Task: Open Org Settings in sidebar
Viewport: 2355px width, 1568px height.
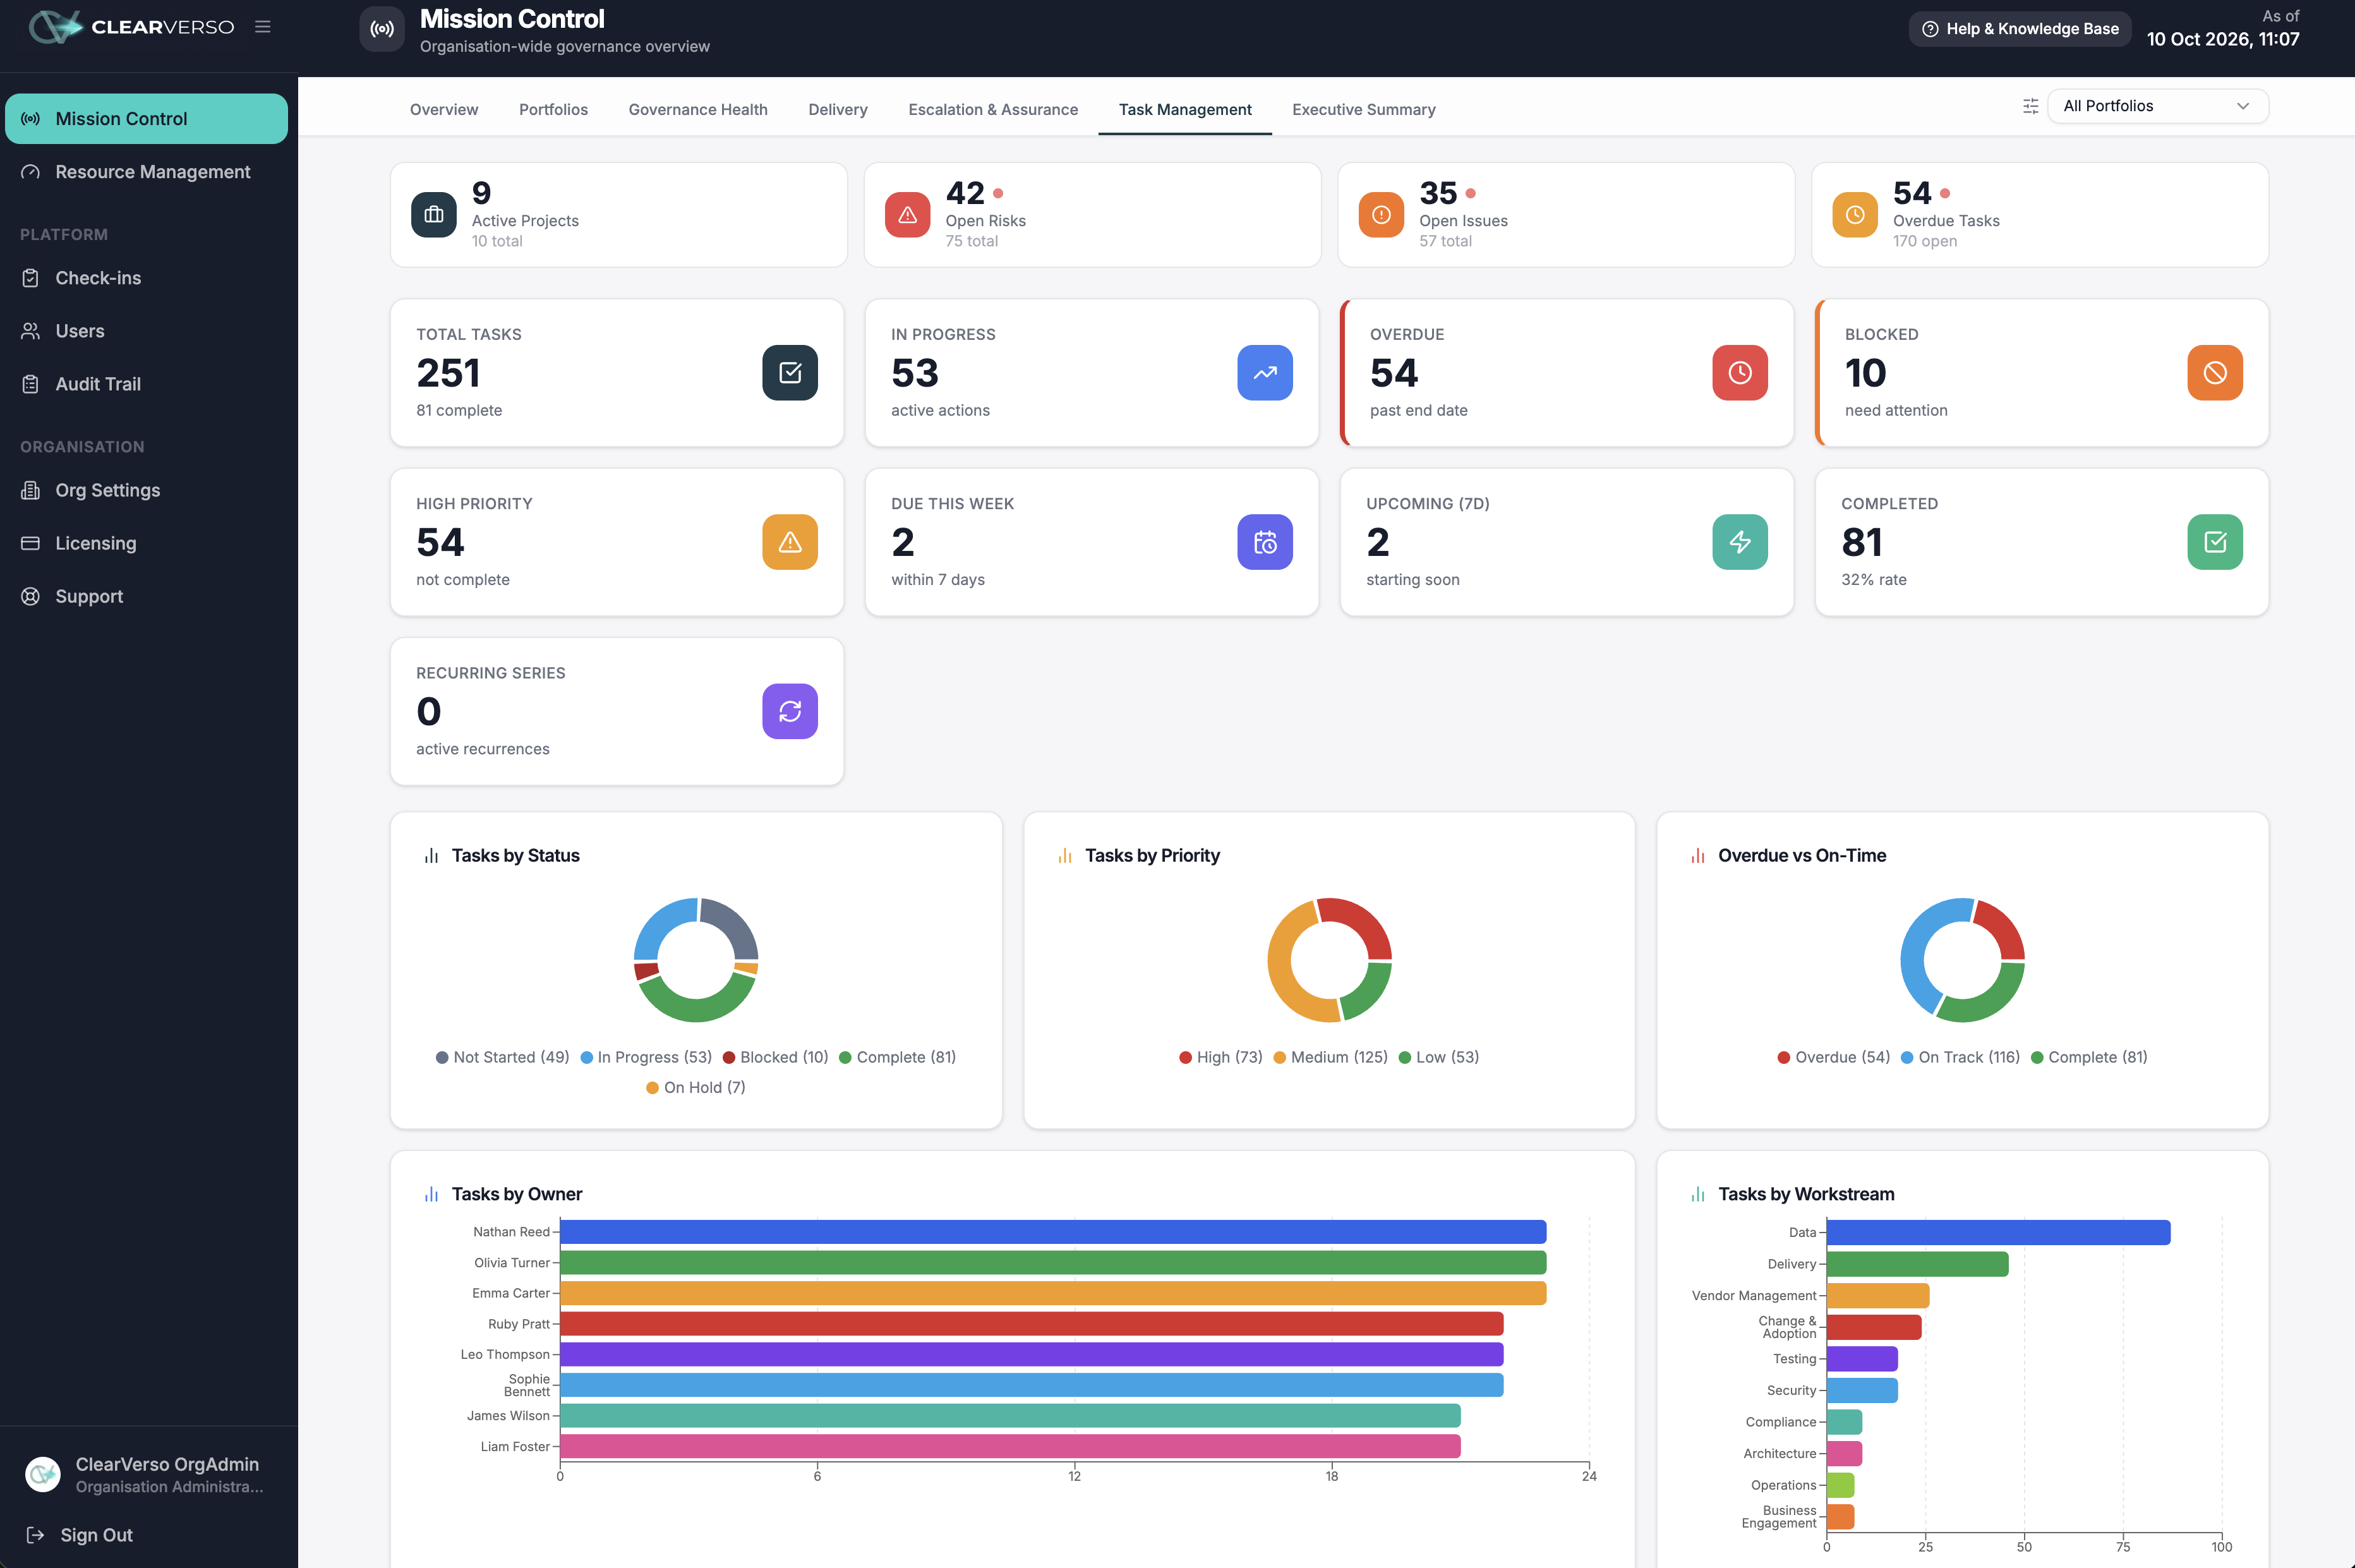Action: point(147,490)
